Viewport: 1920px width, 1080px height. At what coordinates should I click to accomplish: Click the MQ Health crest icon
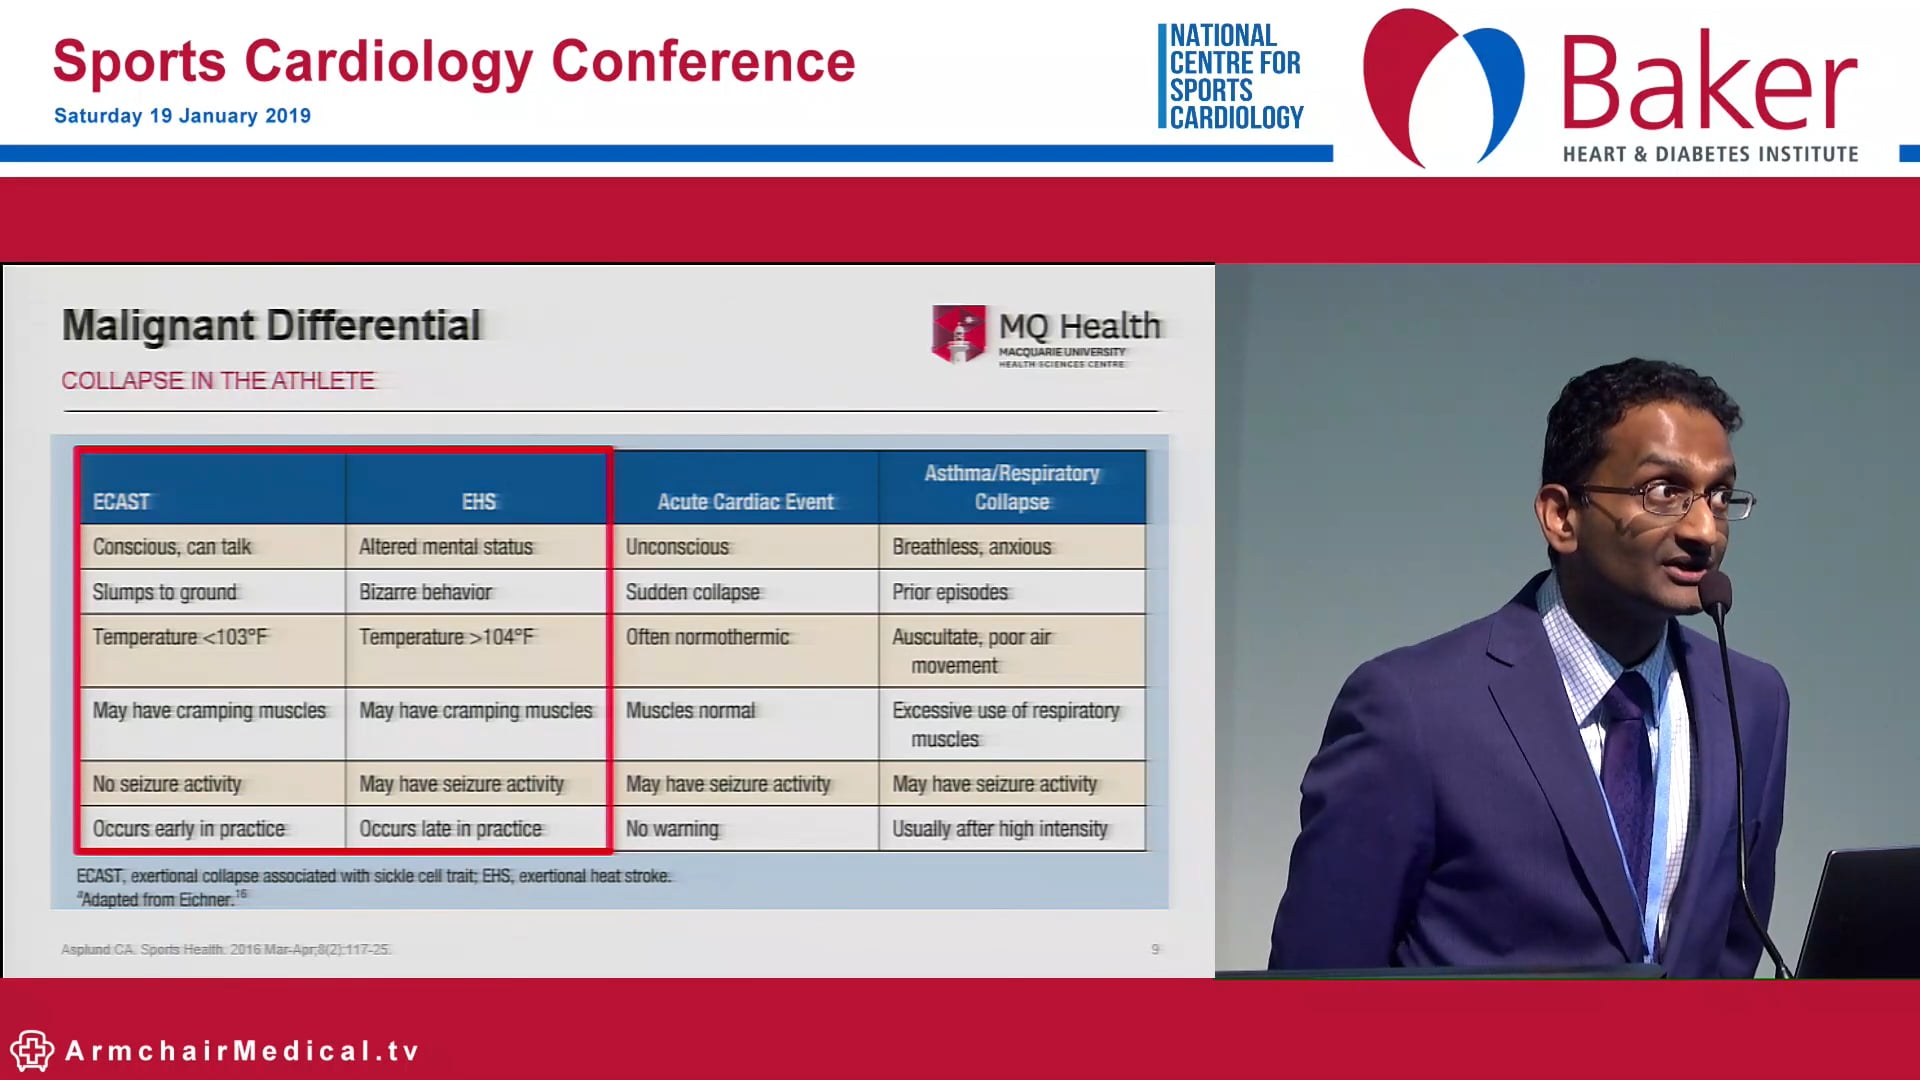pyautogui.click(x=959, y=334)
